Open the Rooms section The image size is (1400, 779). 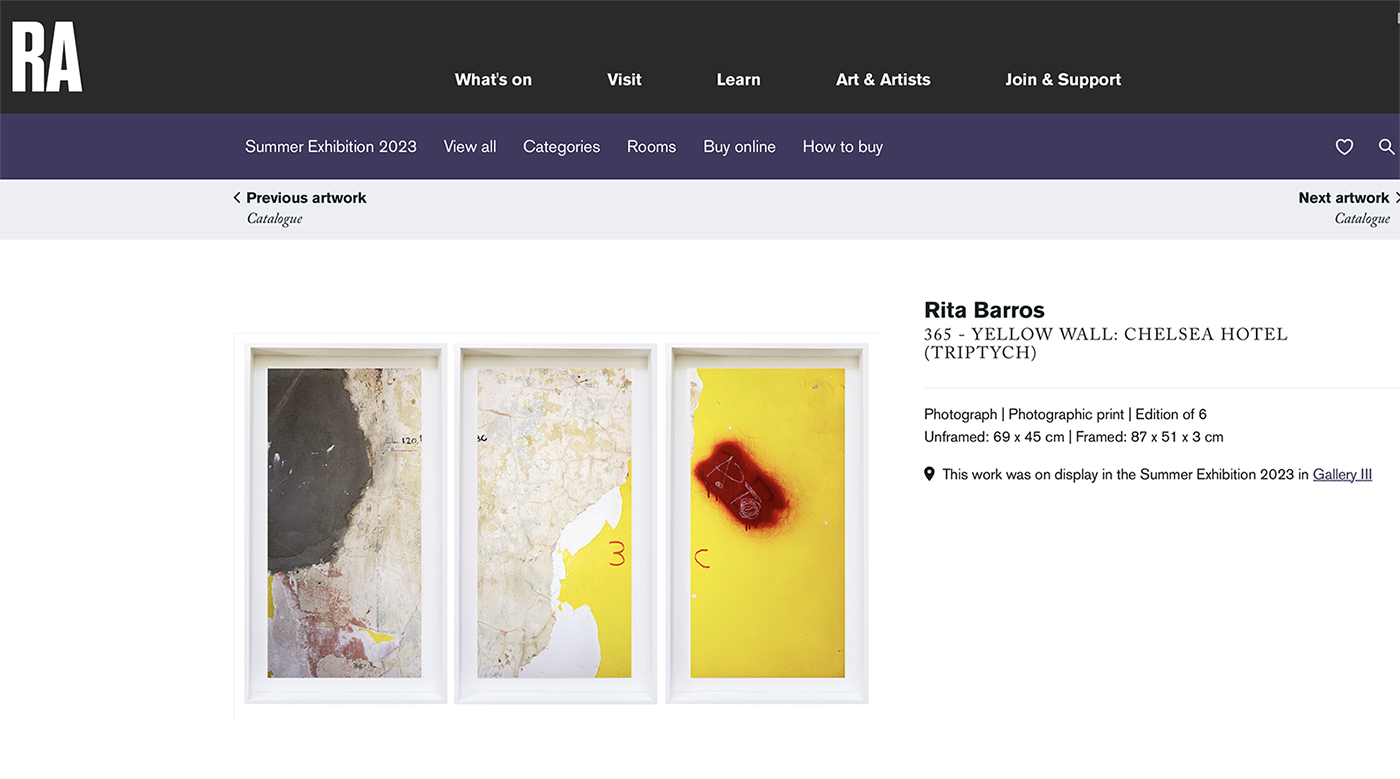click(x=651, y=147)
